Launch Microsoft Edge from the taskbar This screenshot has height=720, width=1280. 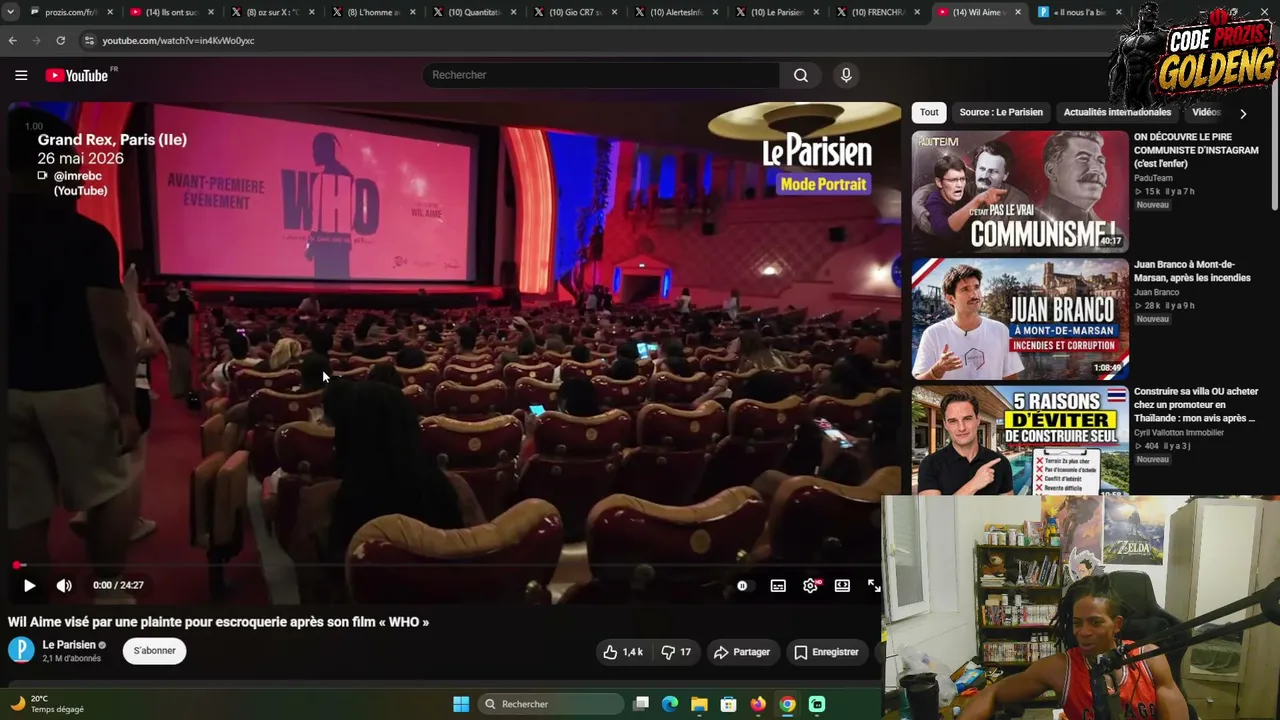pyautogui.click(x=670, y=704)
